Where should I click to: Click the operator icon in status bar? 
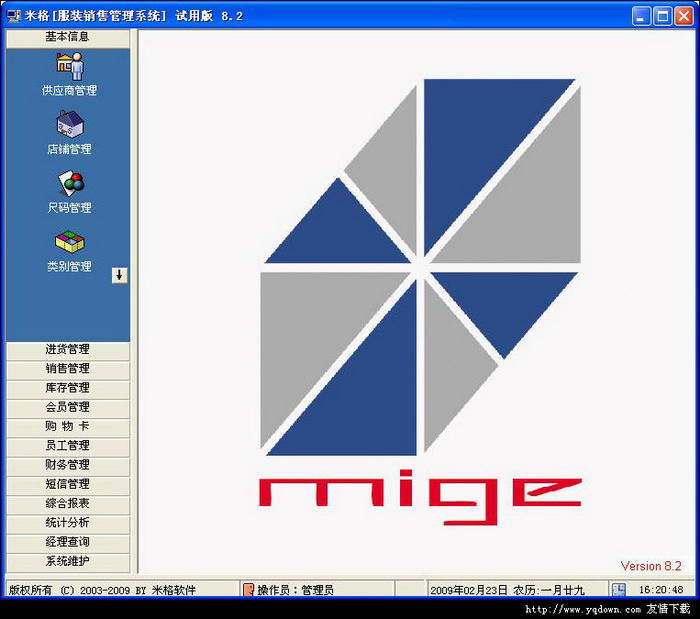click(x=249, y=590)
